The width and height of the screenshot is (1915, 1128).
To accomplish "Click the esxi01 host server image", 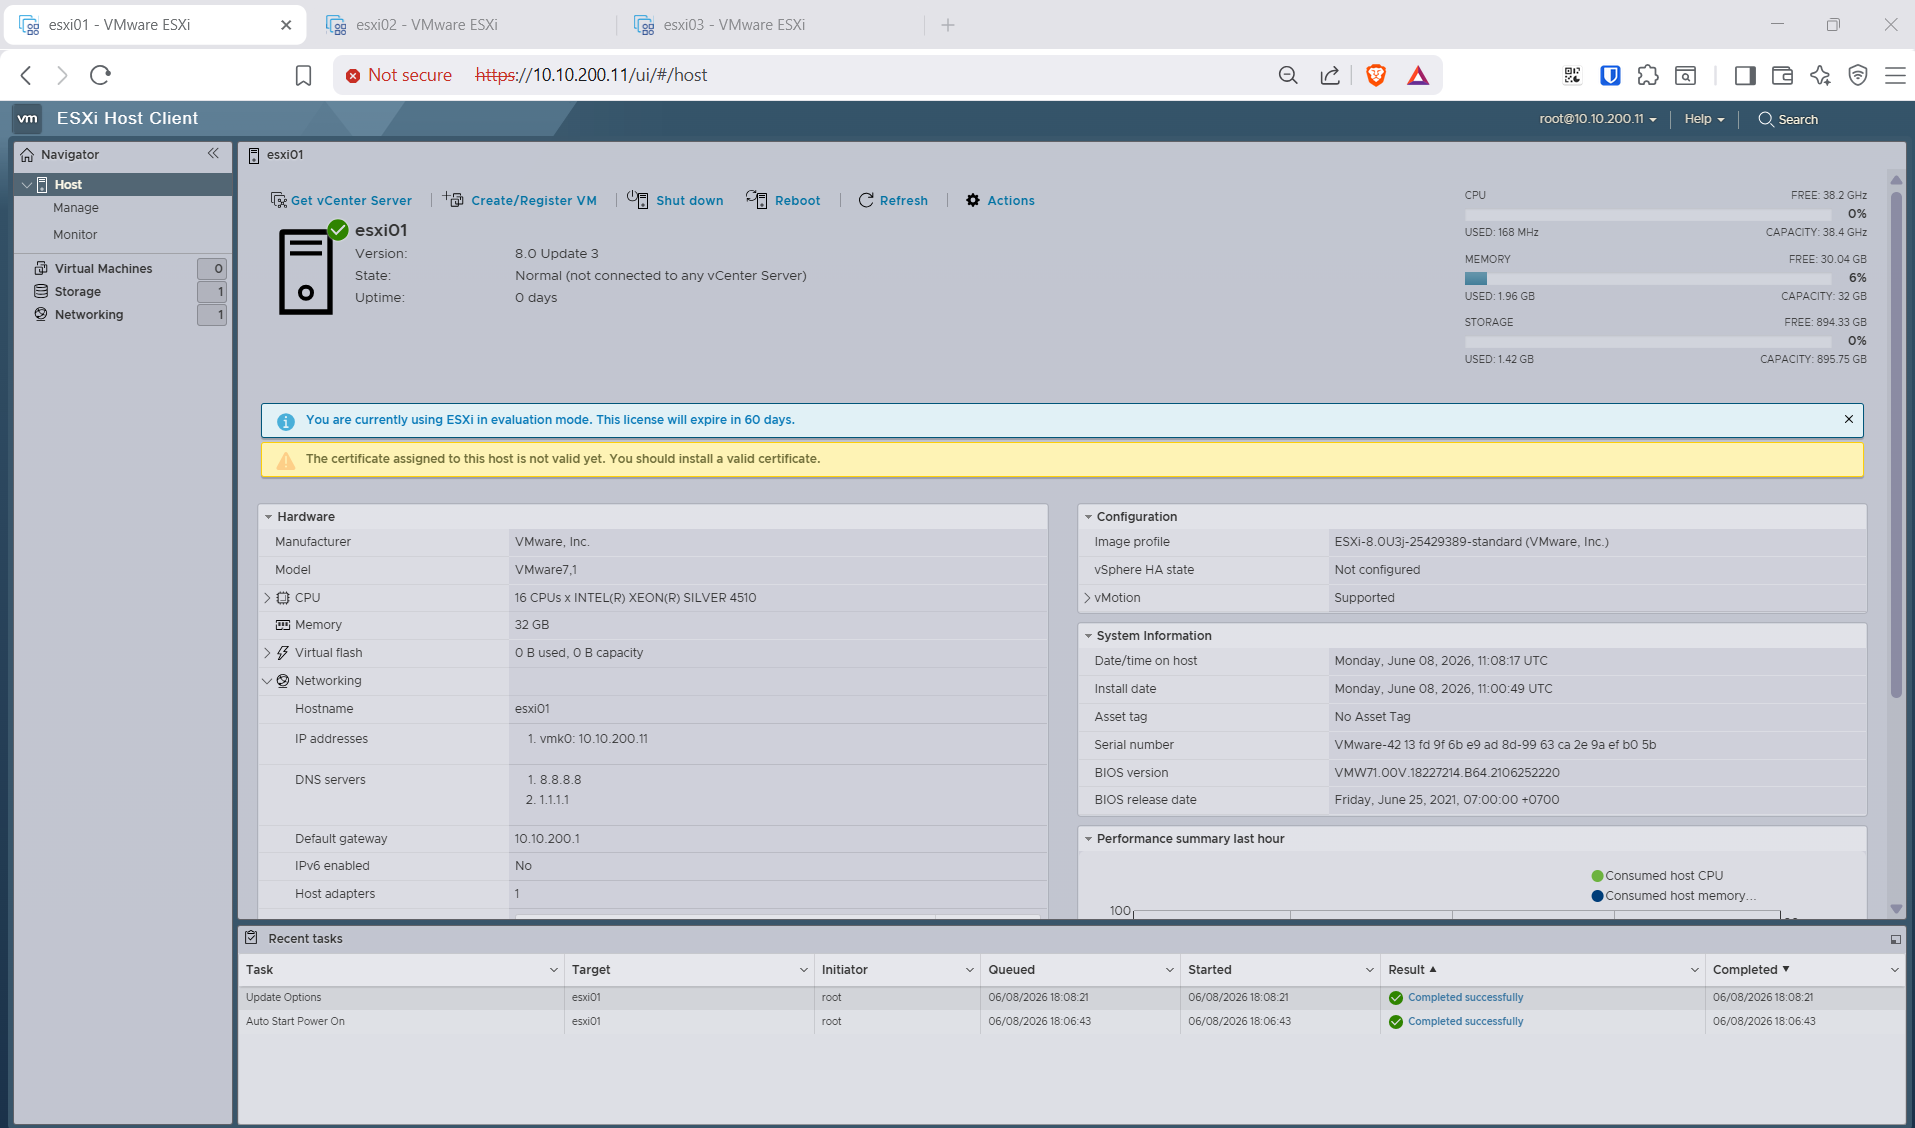I will pos(306,272).
